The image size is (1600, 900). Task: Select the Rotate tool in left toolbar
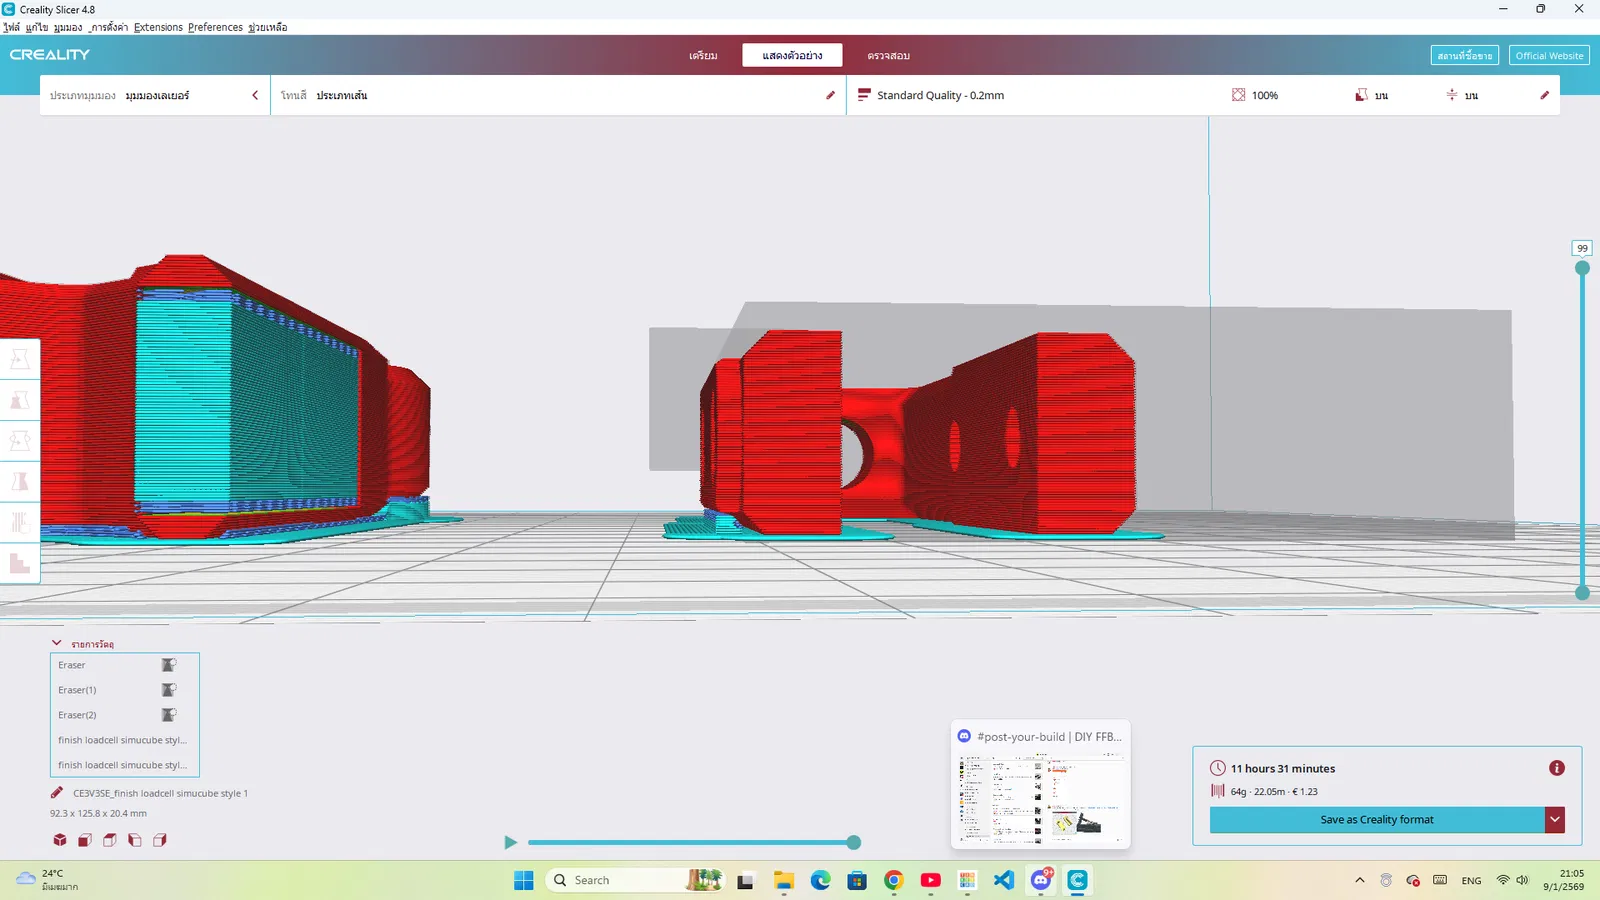[x=19, y=441]
